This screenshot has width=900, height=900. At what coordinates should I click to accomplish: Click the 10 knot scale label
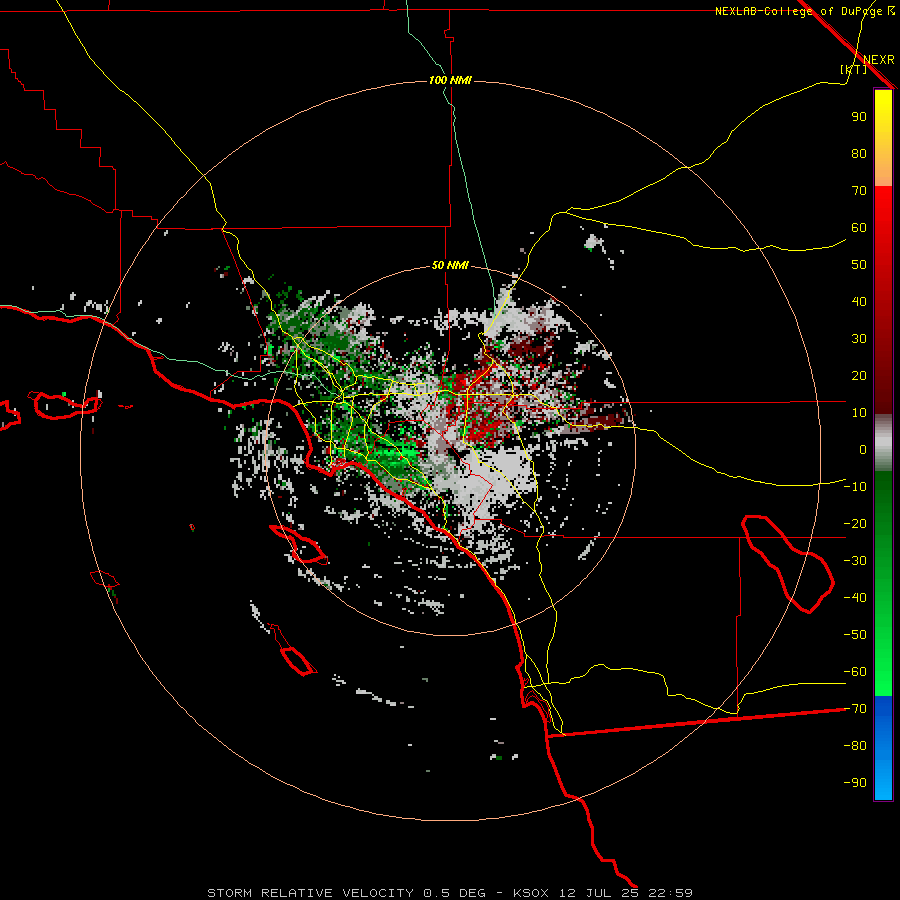(859, 413)
